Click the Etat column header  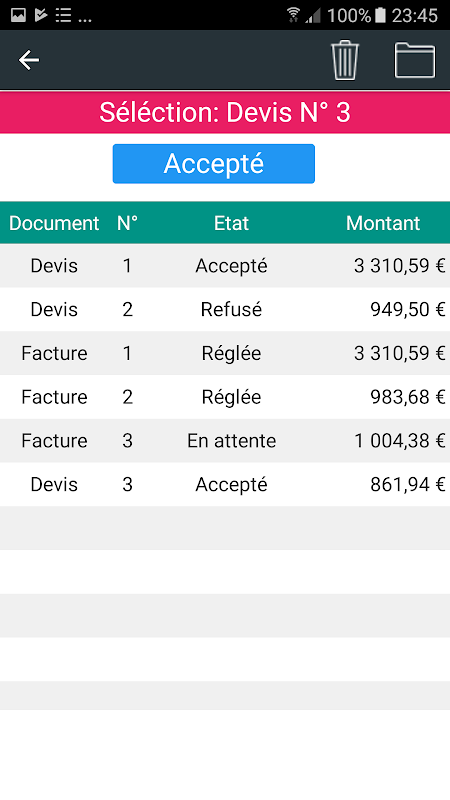(231, 223)
